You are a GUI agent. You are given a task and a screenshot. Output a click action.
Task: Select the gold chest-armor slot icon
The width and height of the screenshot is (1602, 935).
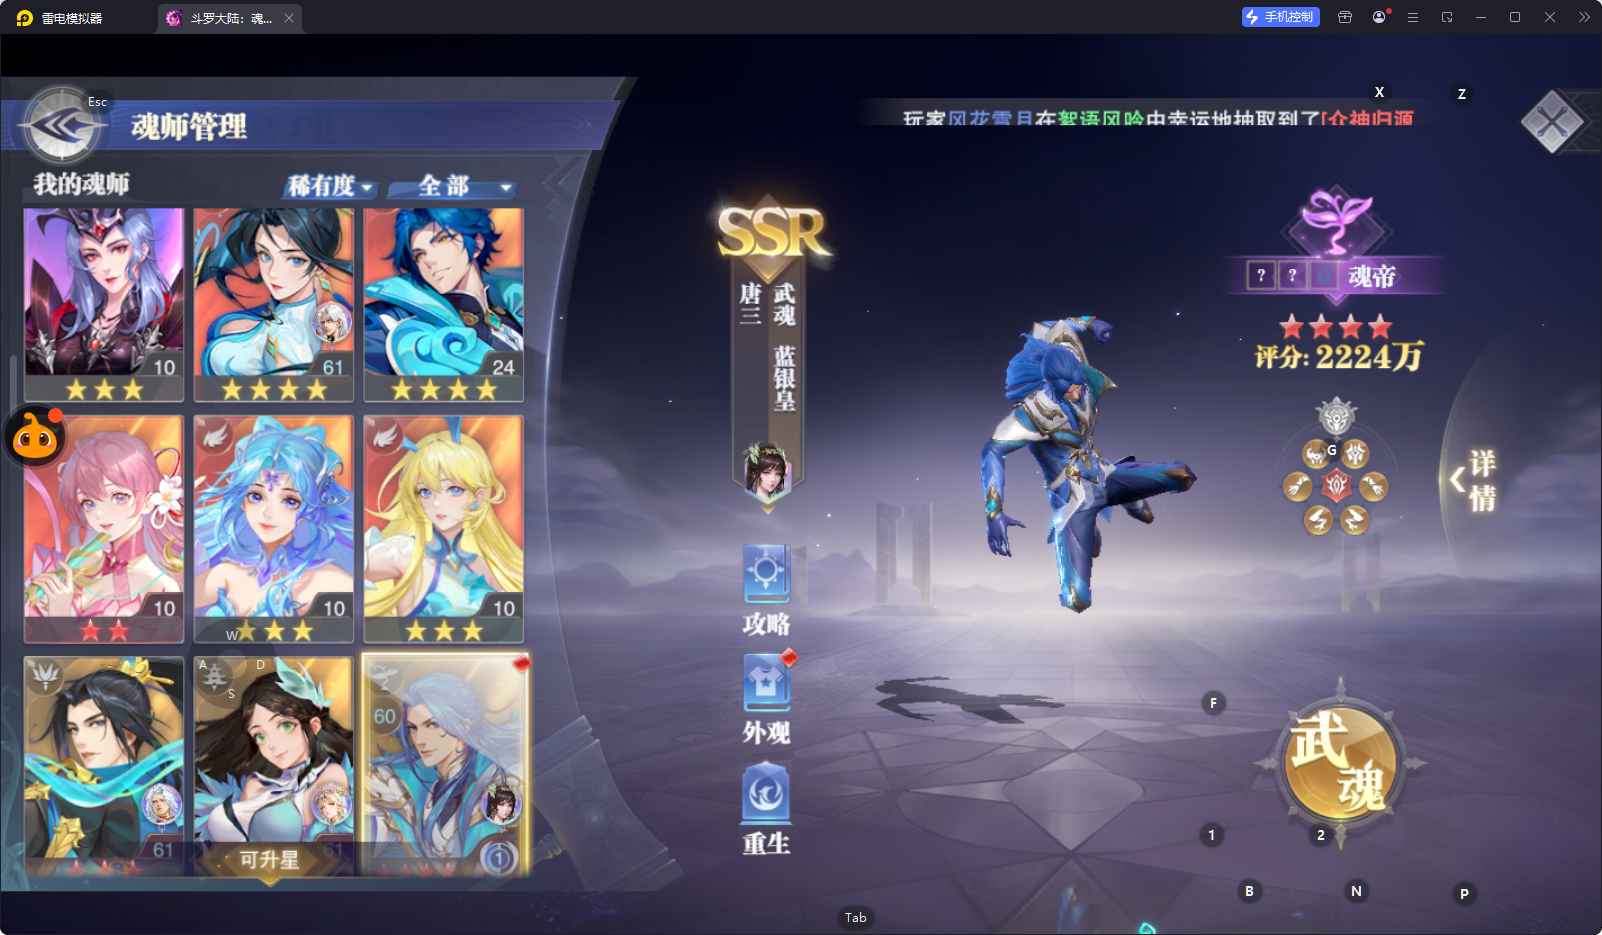click(1355, 455)
